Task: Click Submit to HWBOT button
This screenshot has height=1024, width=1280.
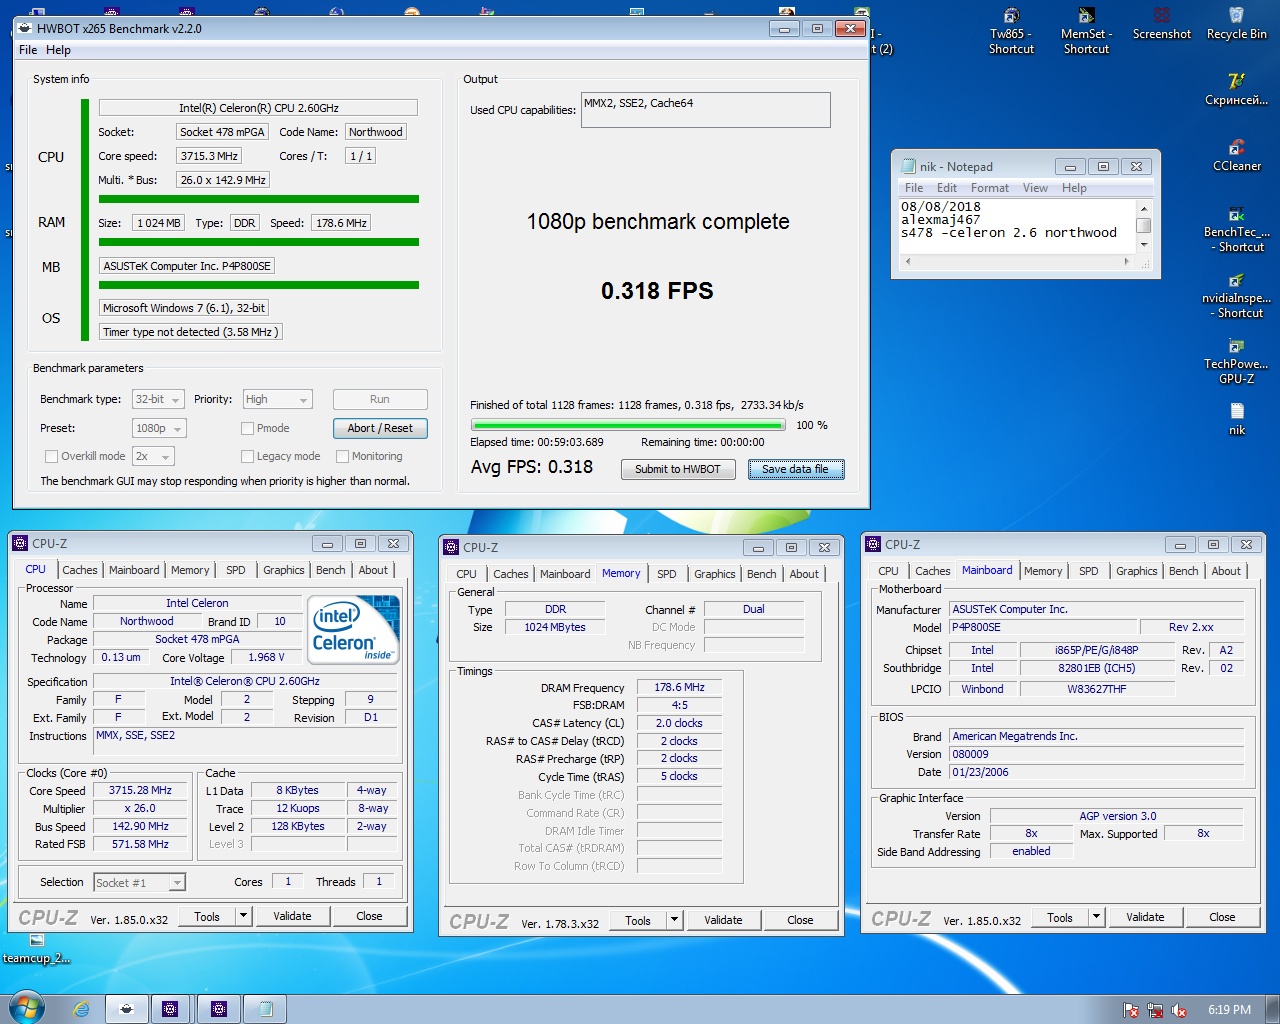Action: (678, 469)
